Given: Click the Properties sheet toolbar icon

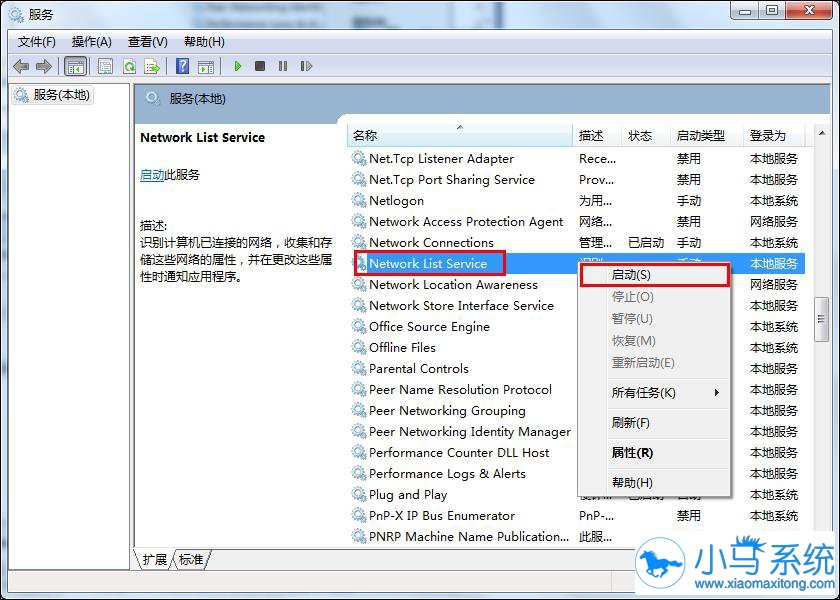Looking at the screenshot, I should (x=106, y=66).
